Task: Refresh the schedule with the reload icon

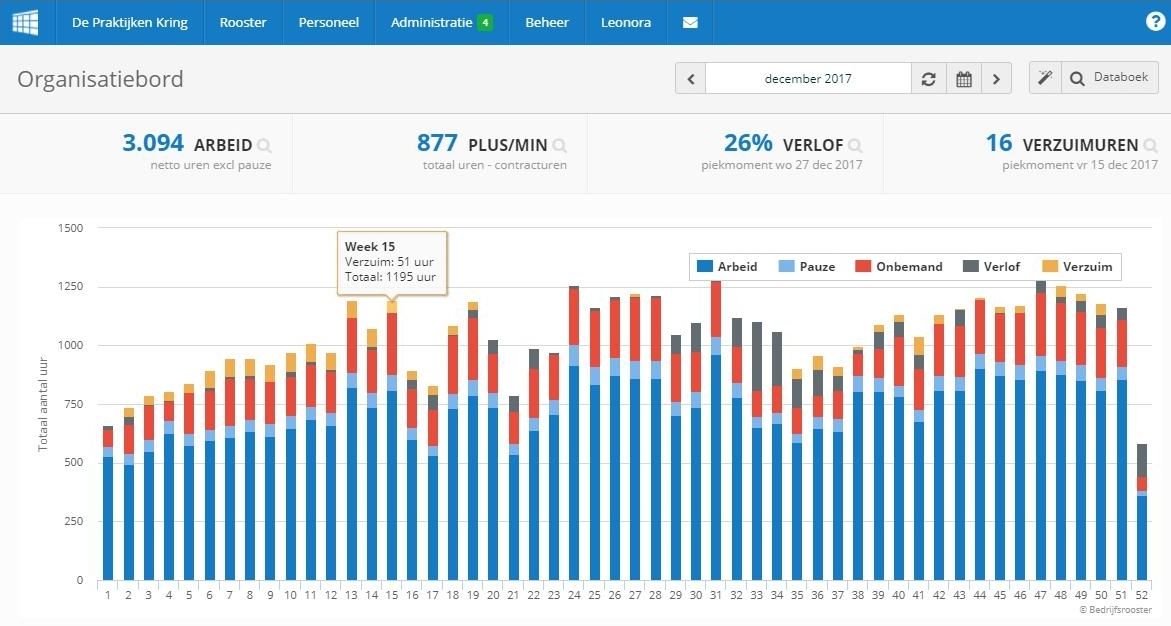Action: click(x=928, y=77)
